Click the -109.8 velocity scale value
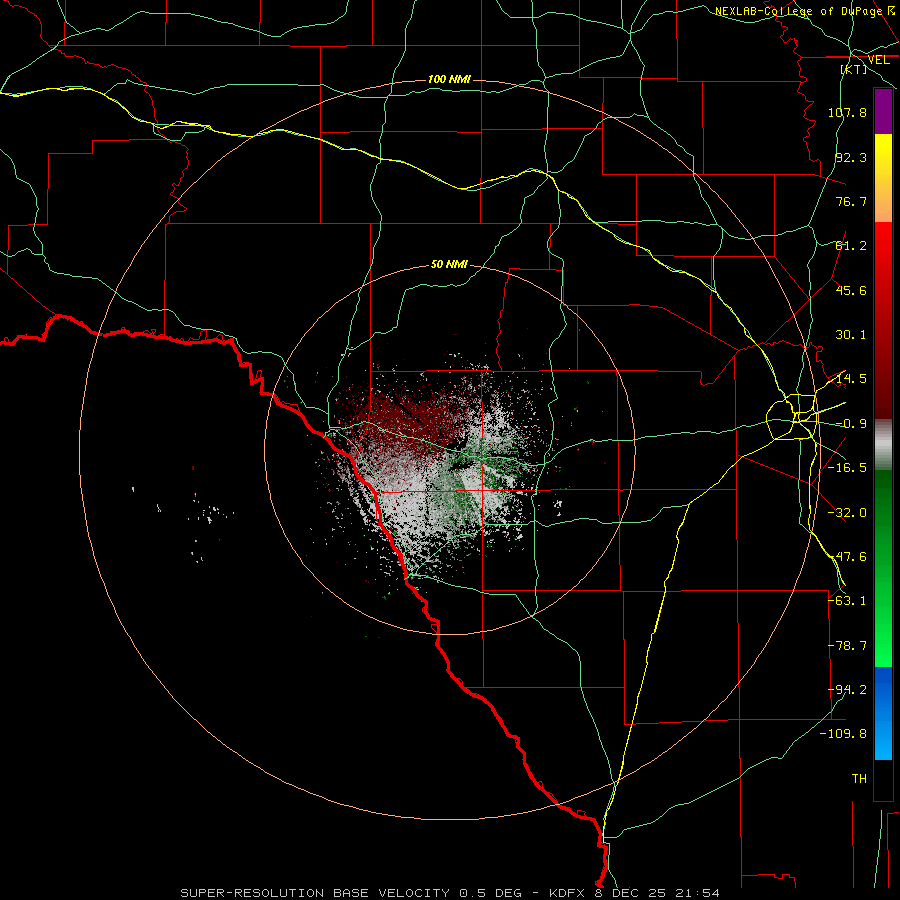900x900 pixels. (x=843, y=734)
